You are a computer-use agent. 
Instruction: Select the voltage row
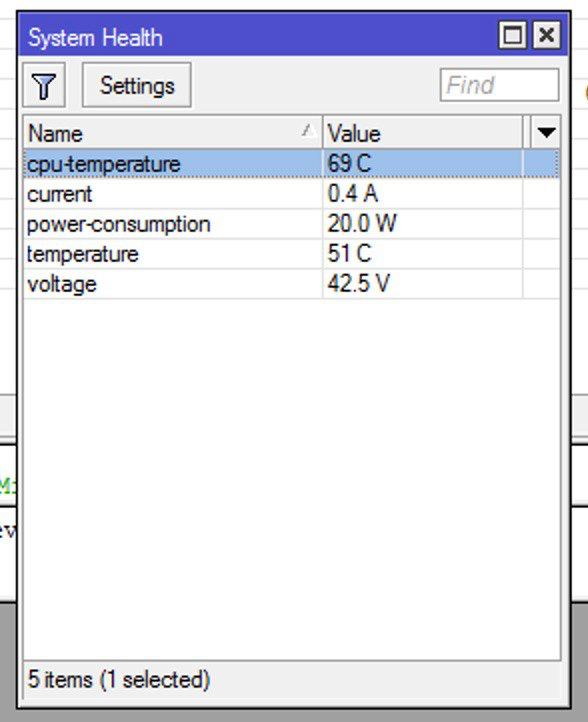click(x=292, y=284)
